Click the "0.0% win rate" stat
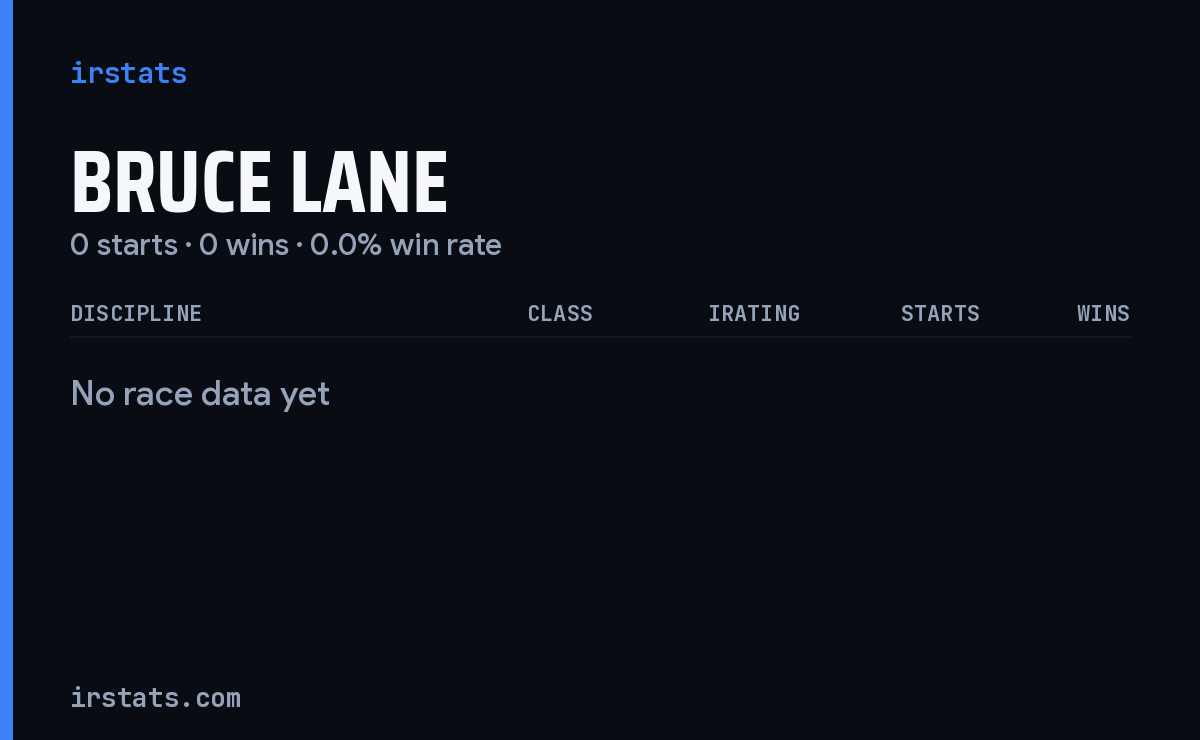The height and width of the screenshot is (740, 1200). tap(406, 245)
